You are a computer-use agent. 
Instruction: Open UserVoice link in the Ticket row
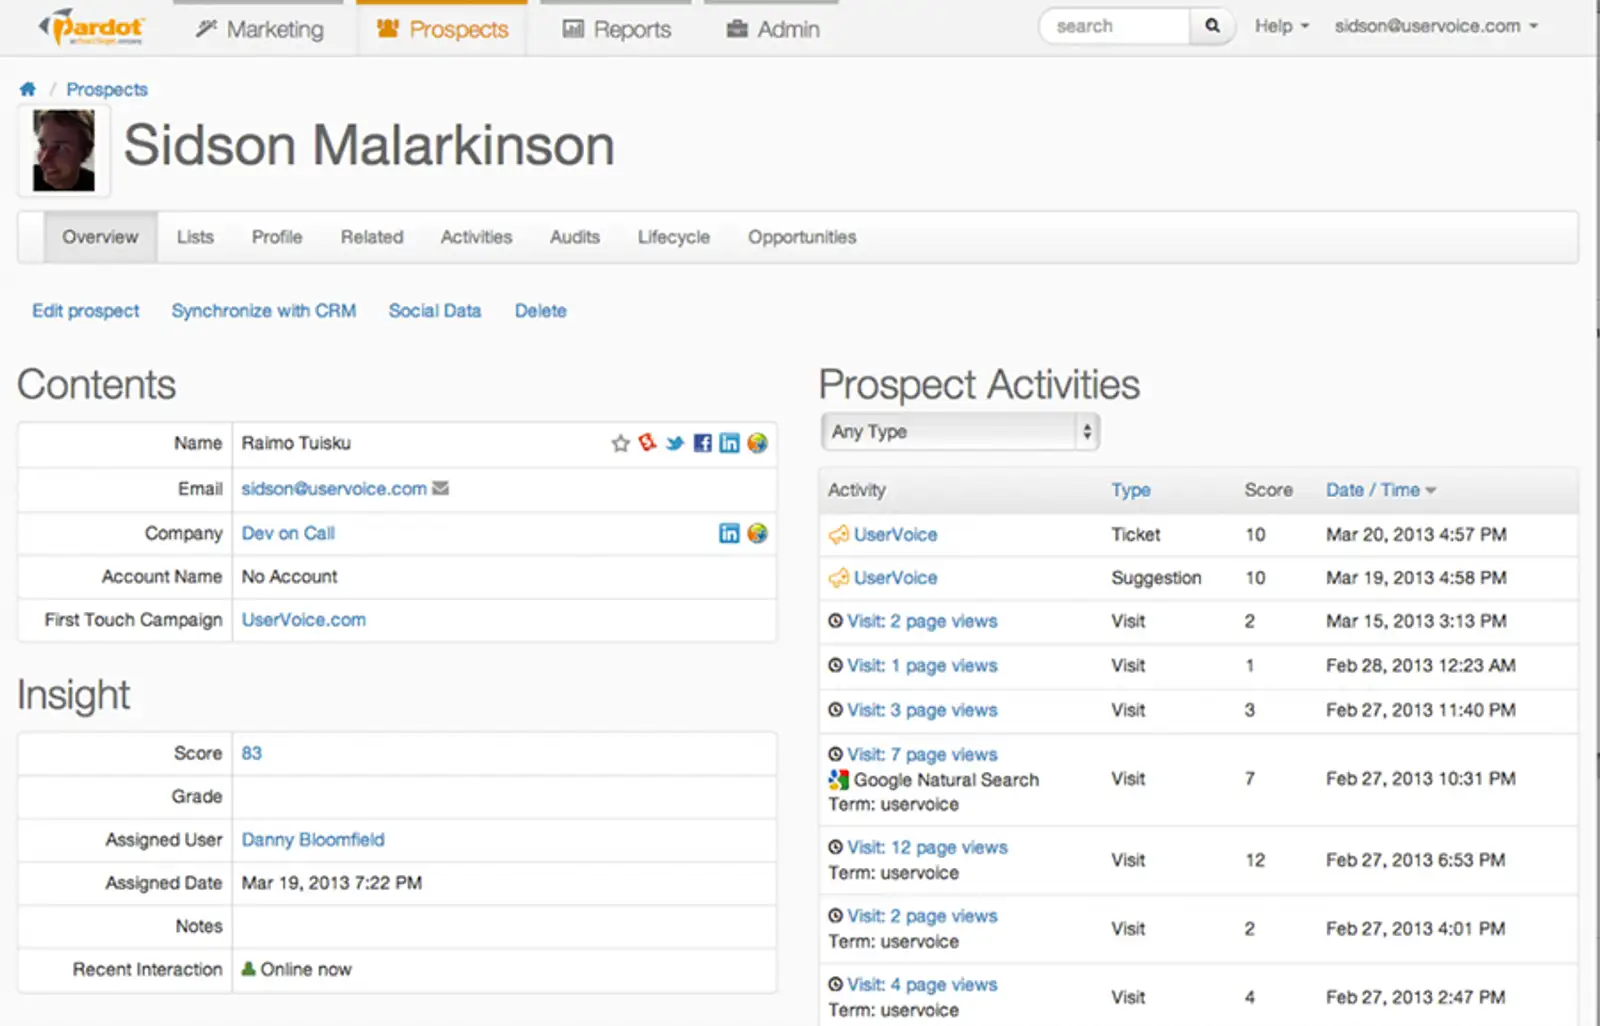(x=895, y=535)
